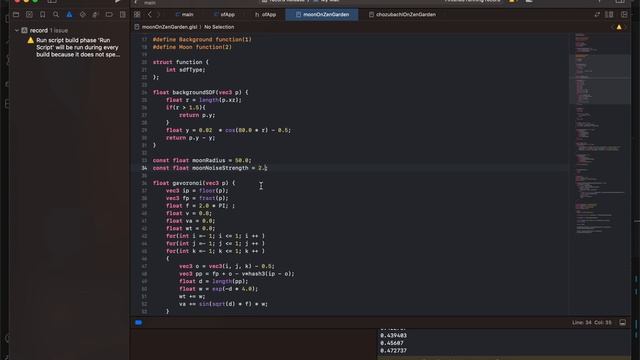Open the No Selection jump bar menu
Screen dimensions: 640x360
pos(219,27)
